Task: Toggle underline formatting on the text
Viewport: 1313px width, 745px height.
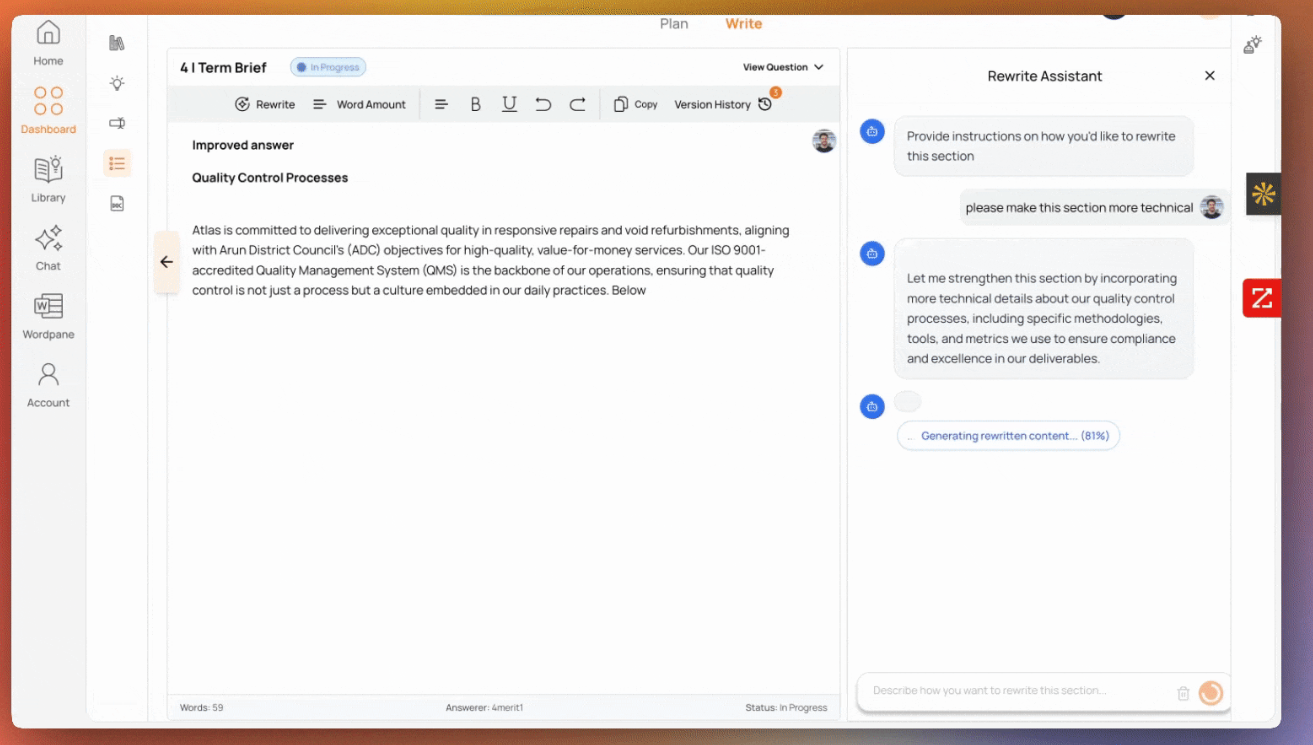Action: pos(510,103)
